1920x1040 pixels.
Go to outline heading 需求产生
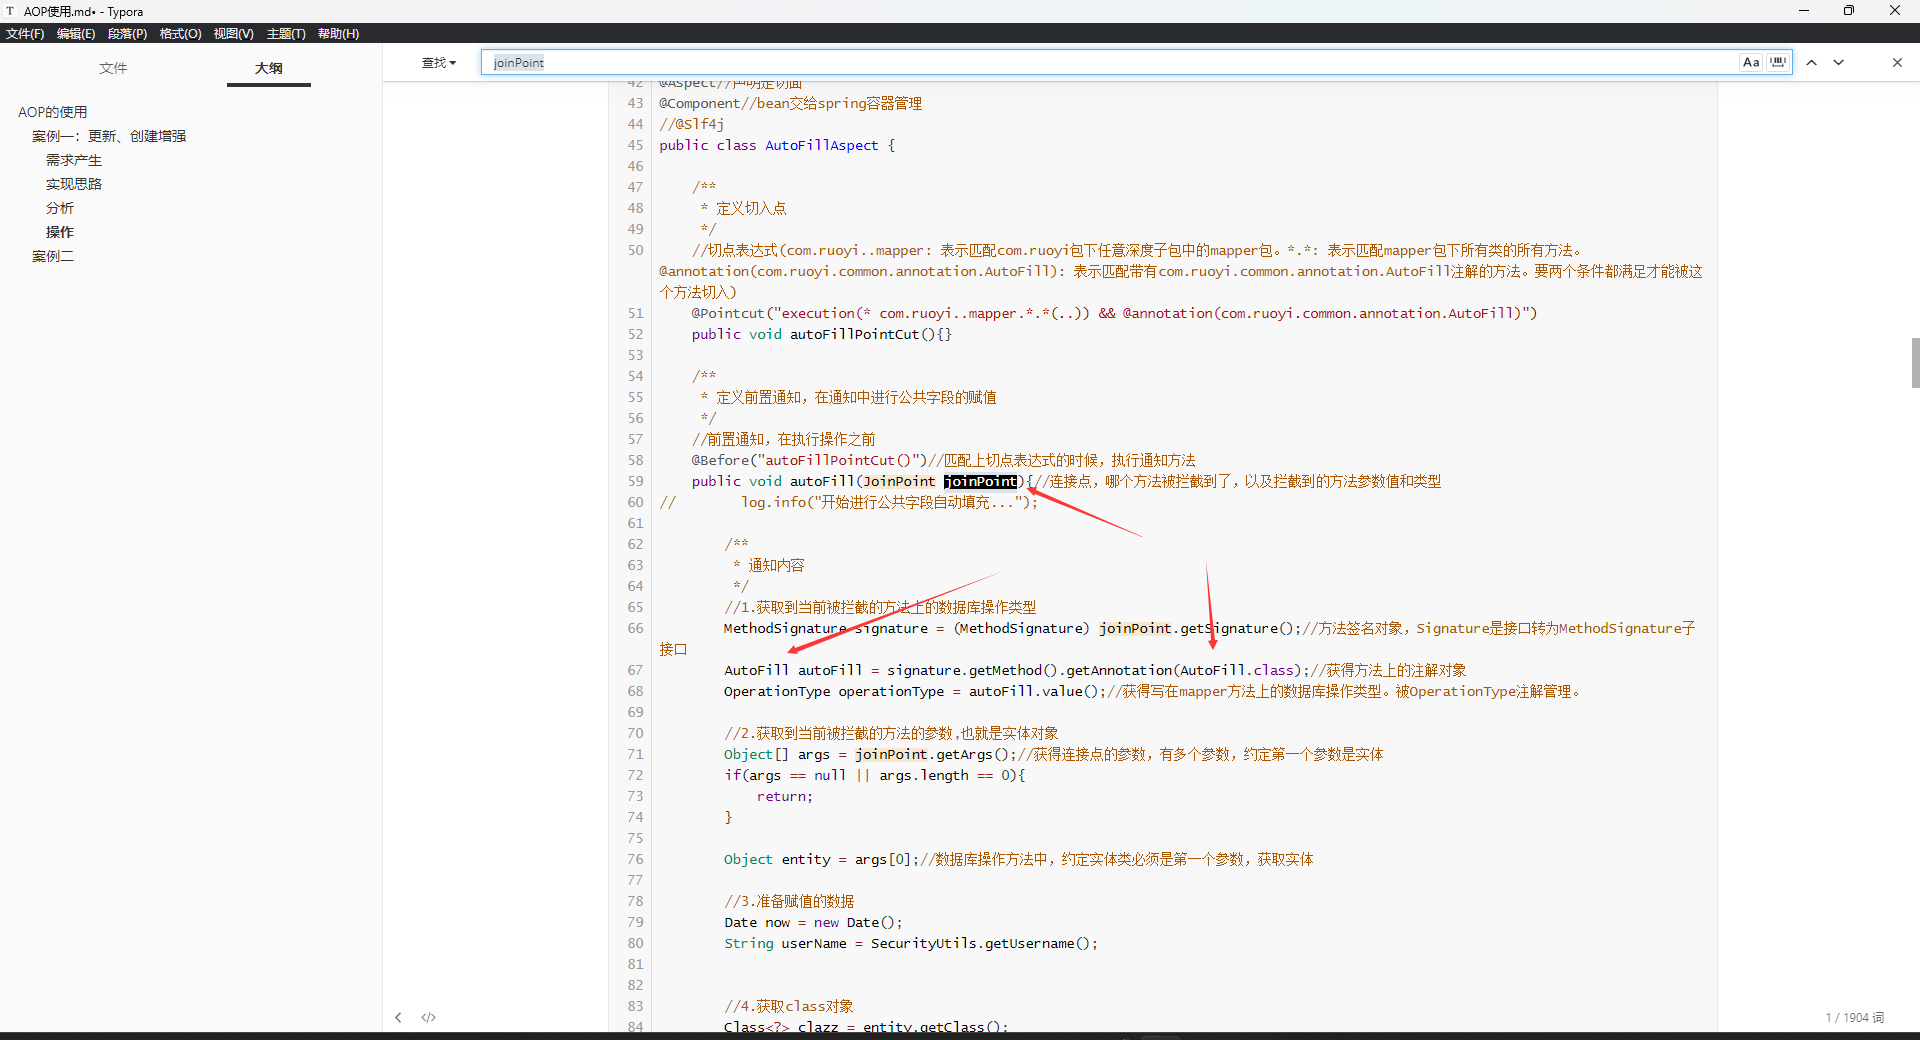(x=73, y=160)
